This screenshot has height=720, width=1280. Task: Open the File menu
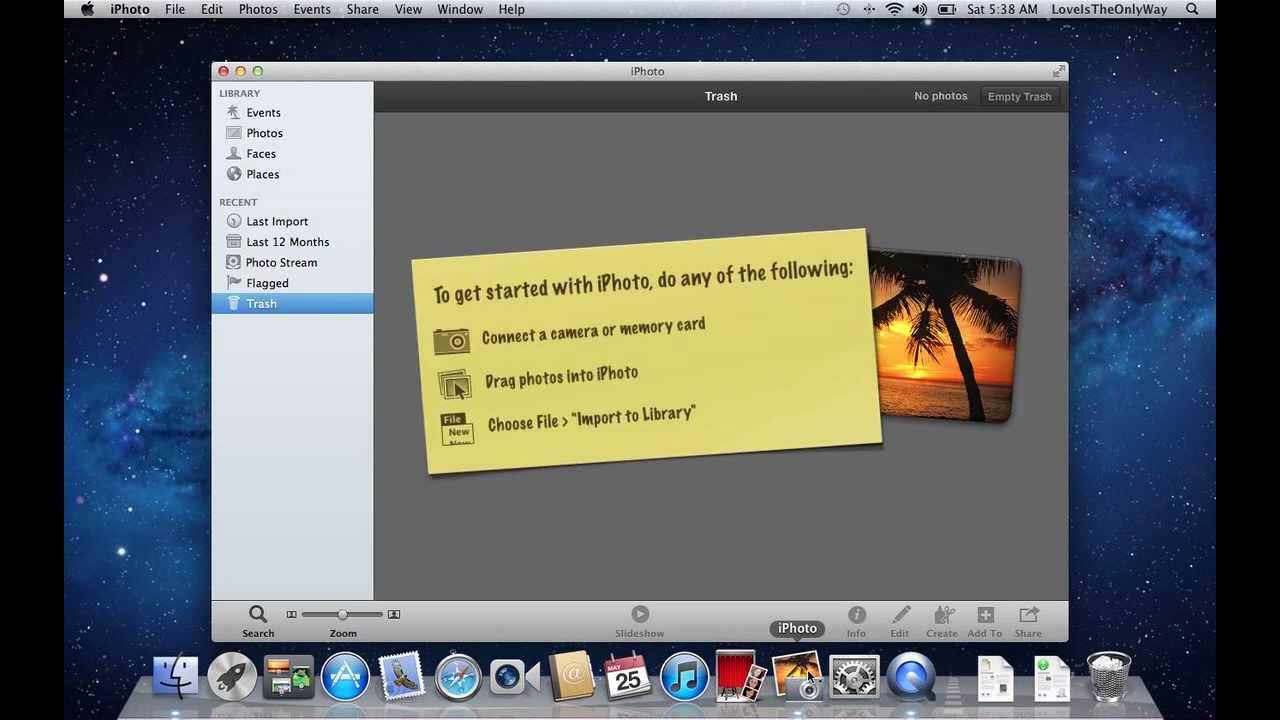tap(175, 9)
